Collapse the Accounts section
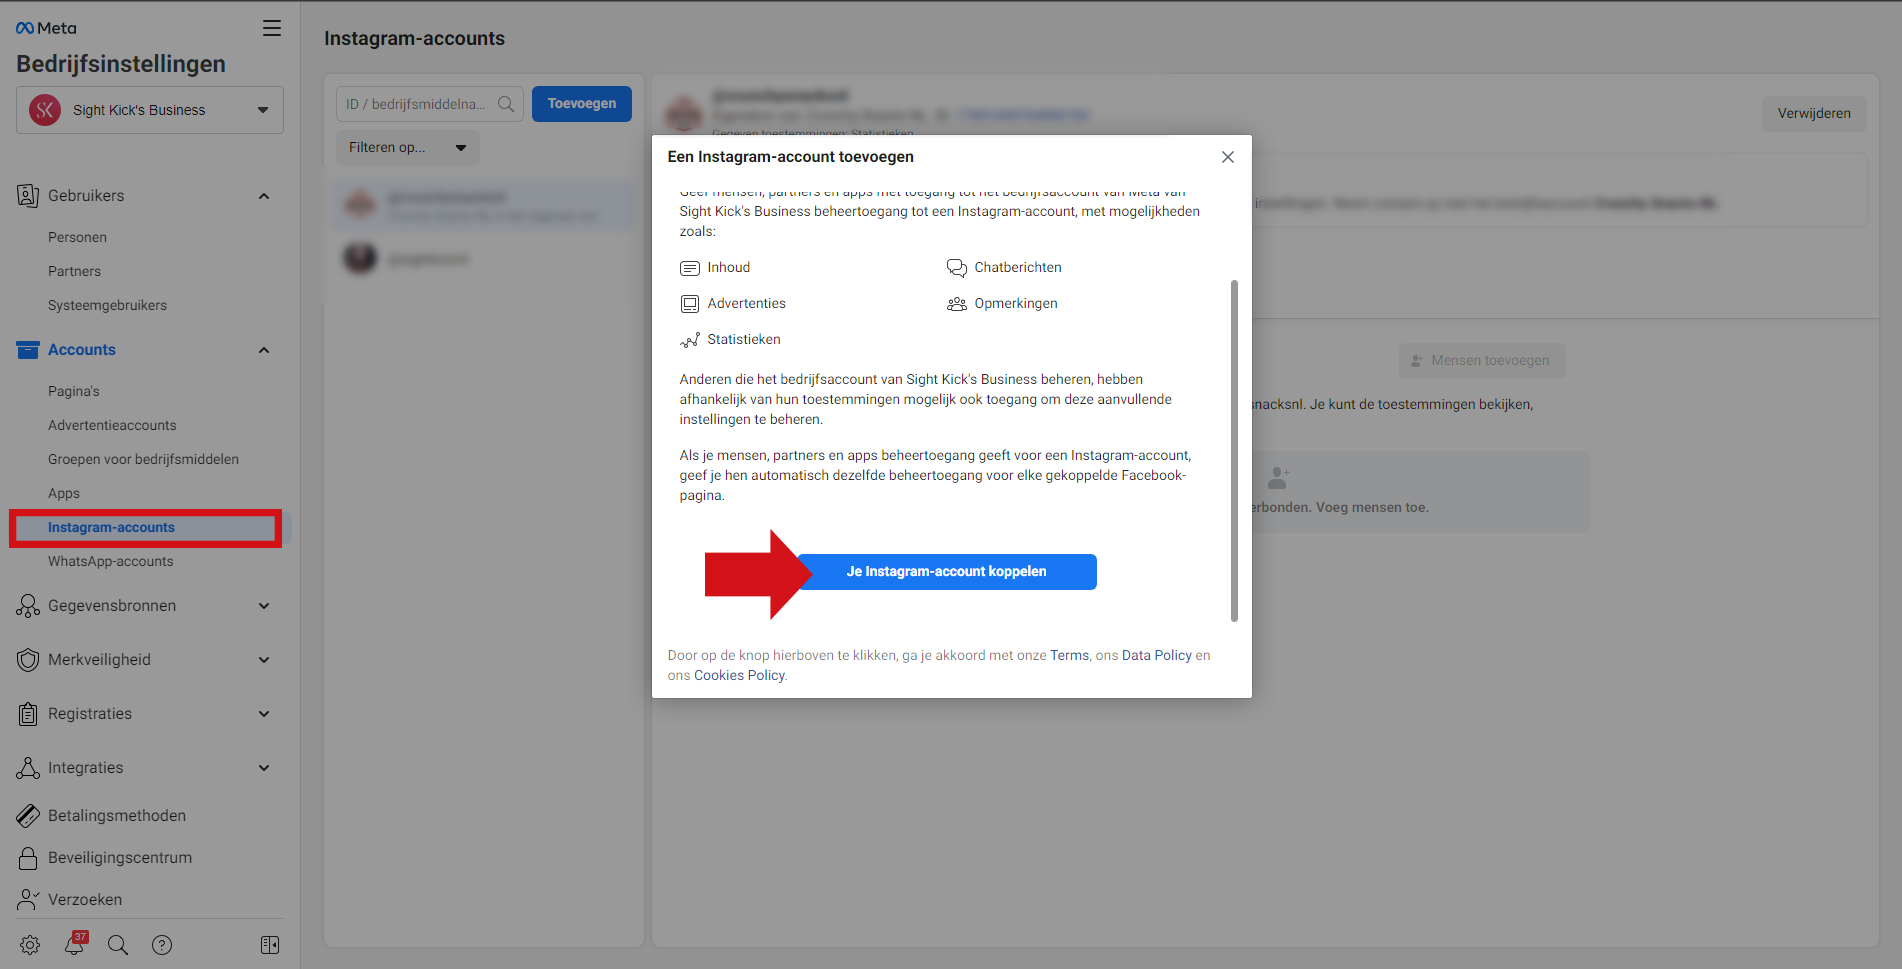The width and height of the screenshot is (1902, 969). 264,350
